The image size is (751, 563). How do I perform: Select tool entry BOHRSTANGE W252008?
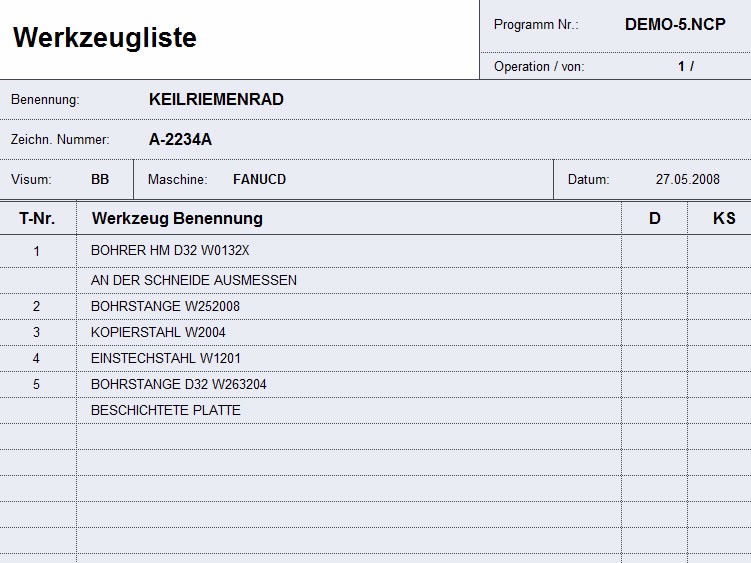[165, 307]
